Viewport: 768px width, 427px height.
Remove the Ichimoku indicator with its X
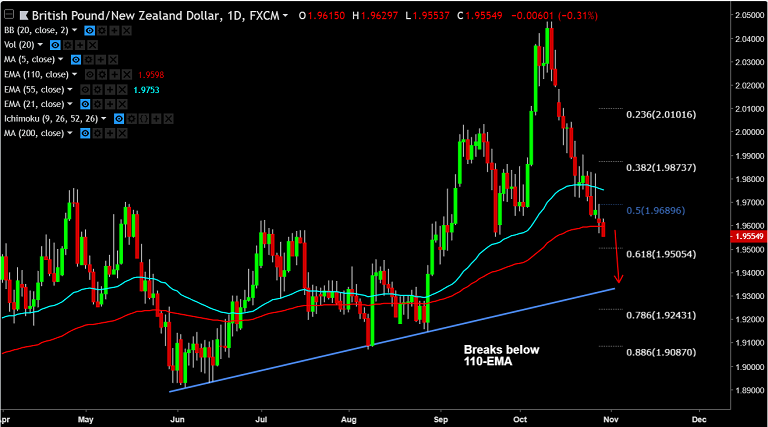(168, 119)
